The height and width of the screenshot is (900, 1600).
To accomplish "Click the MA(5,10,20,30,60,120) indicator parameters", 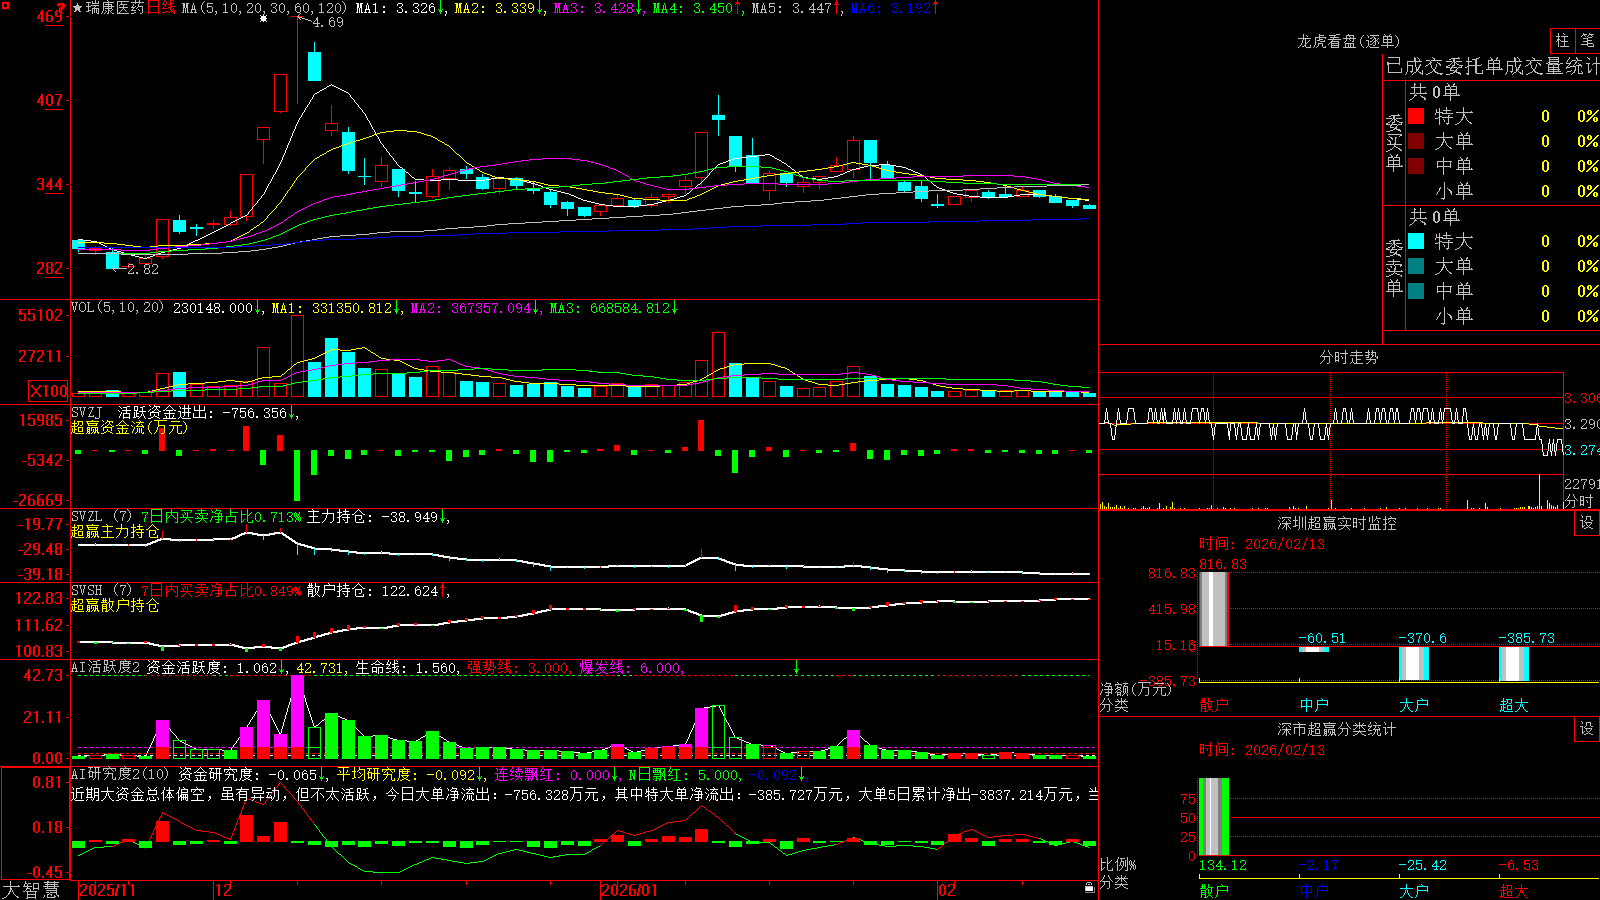I will [x=264, y=8].
